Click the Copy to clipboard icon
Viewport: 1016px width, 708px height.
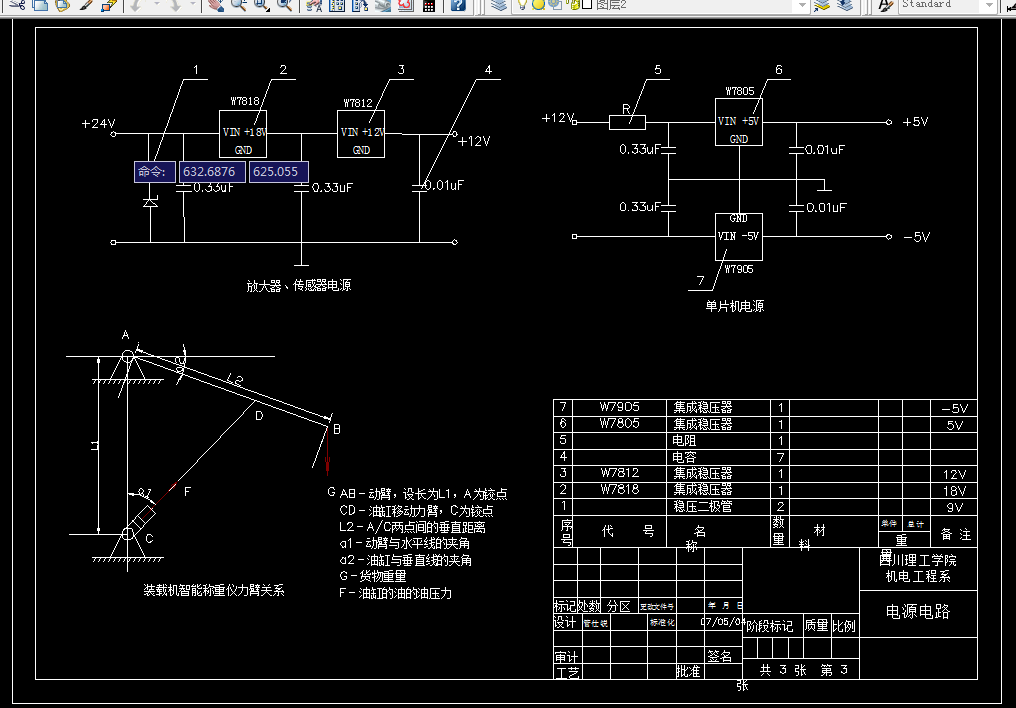(x=40, y=5)
